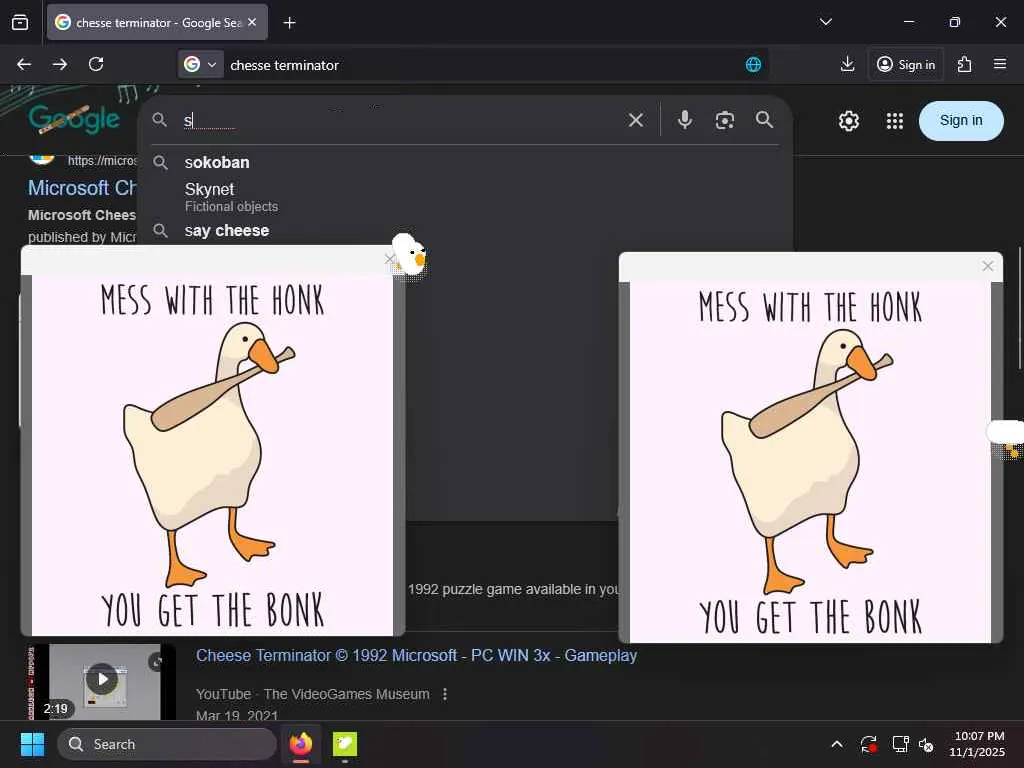Close the left goose meme popup window
The height and width of the screenshot is (768, 1024).
tap(389, 259)
